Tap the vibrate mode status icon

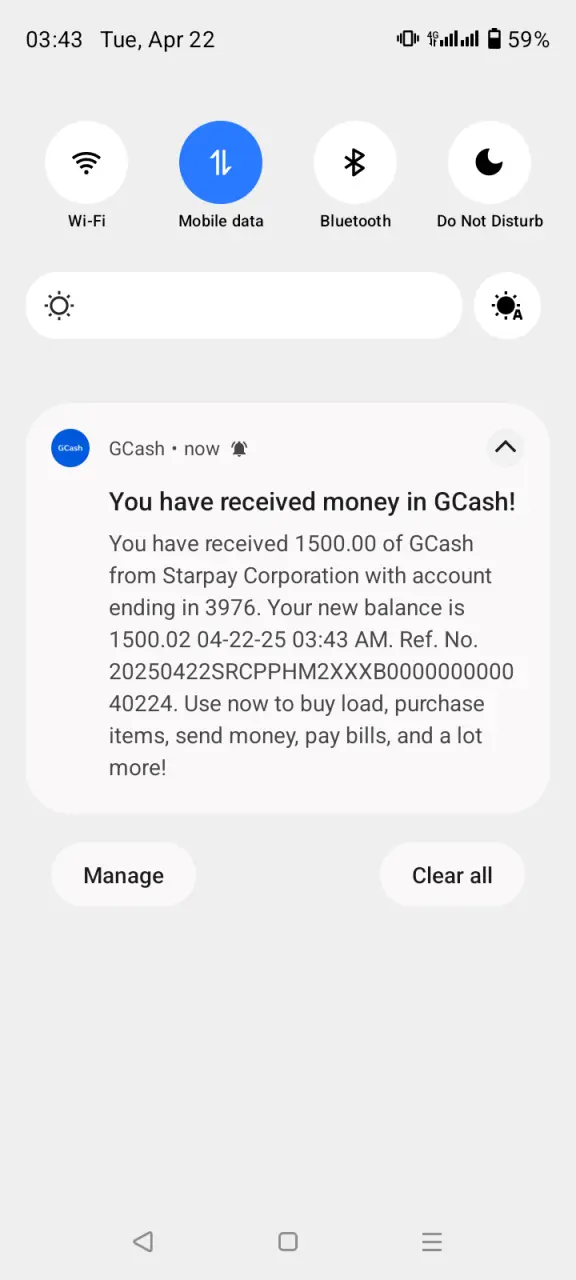point(407,39)
